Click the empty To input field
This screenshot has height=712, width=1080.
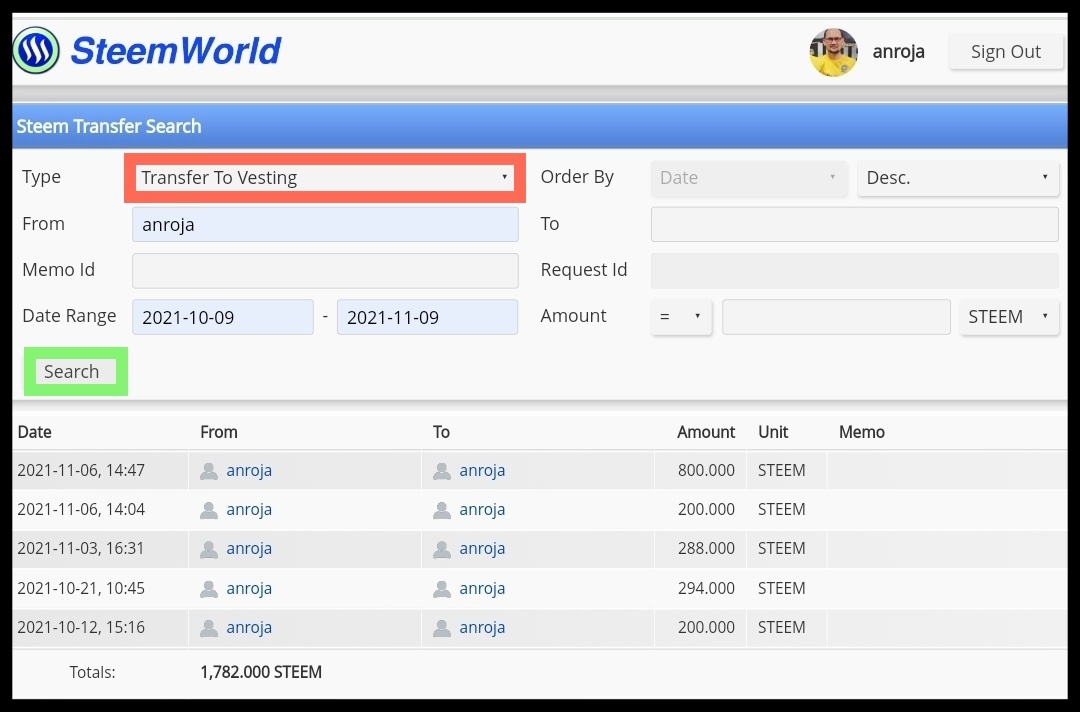tap(854, 224)
